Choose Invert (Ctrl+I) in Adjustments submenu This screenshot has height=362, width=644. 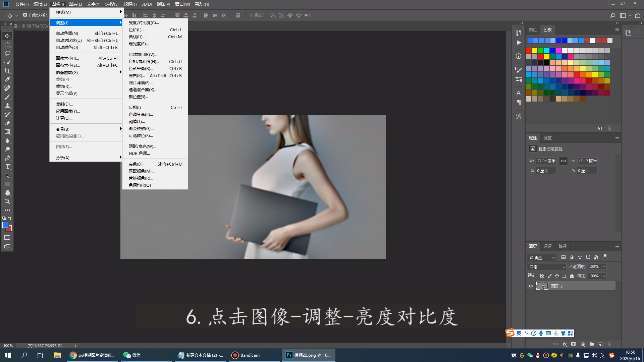[155, 107]
